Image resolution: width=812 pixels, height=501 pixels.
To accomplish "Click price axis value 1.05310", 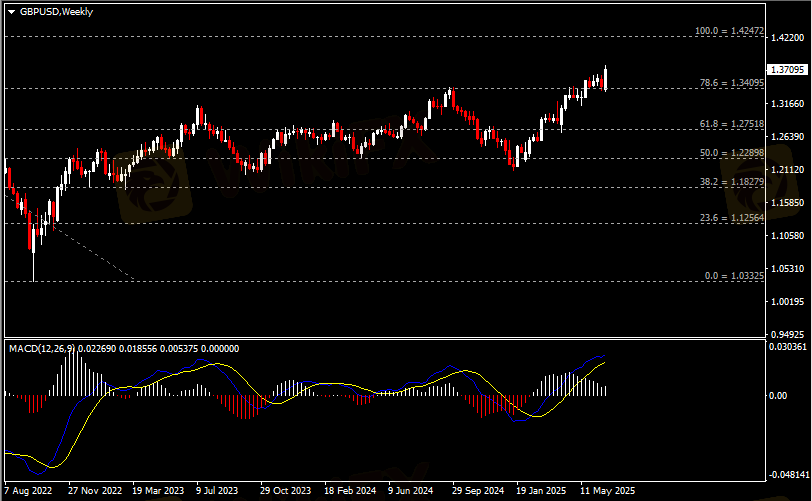I will [x=788, y=268].
